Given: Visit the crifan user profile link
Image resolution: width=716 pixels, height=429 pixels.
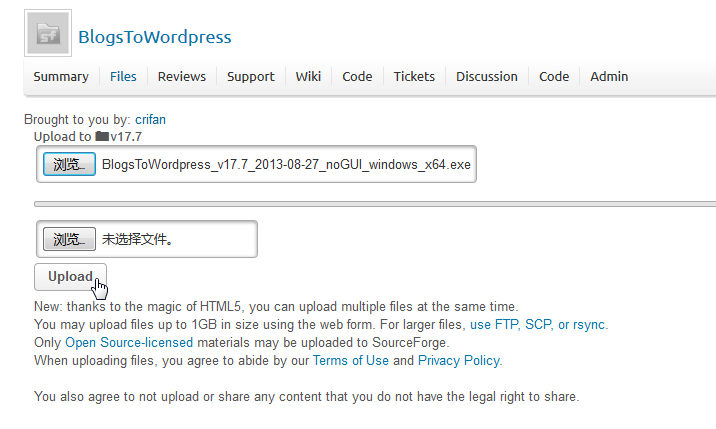Looking at the screenshot, I should point(150,120).
